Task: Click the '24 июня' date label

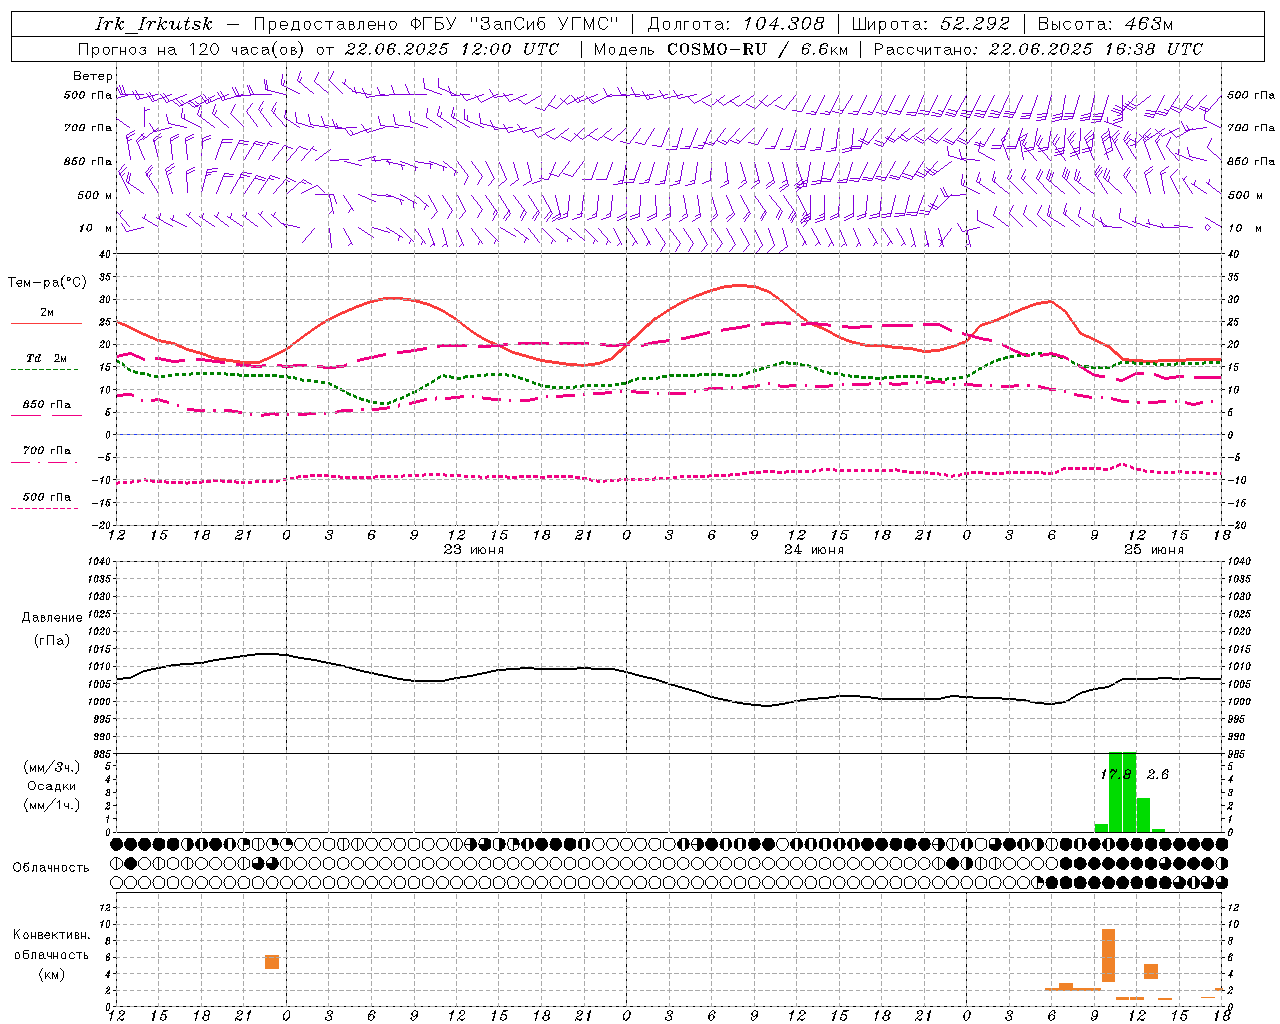Action: tap(814, 550)
